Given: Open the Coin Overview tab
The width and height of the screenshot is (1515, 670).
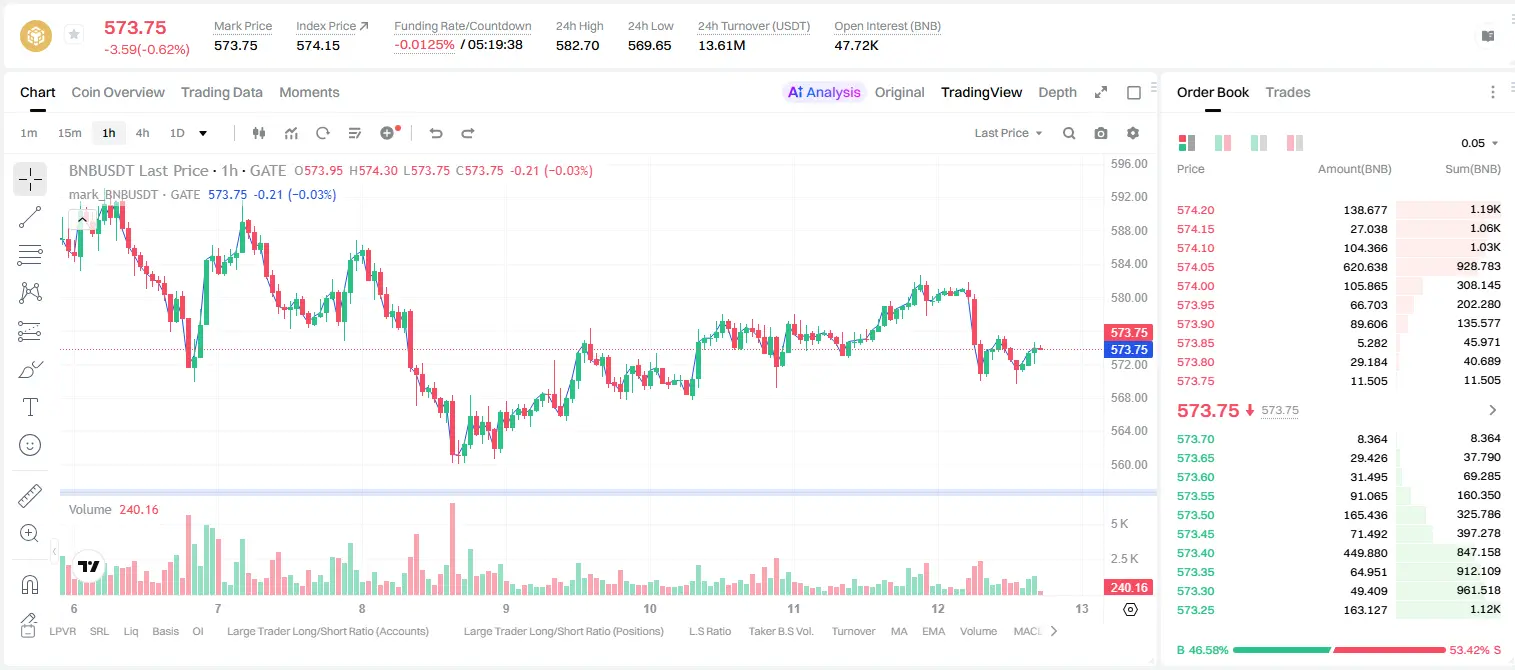Looking at the screenshot, I should point(118,92).
